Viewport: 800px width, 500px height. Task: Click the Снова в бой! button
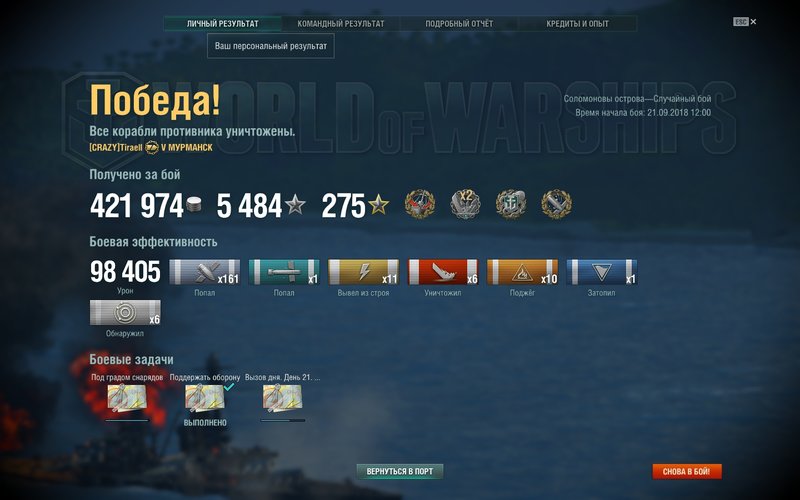click(687, 471)
